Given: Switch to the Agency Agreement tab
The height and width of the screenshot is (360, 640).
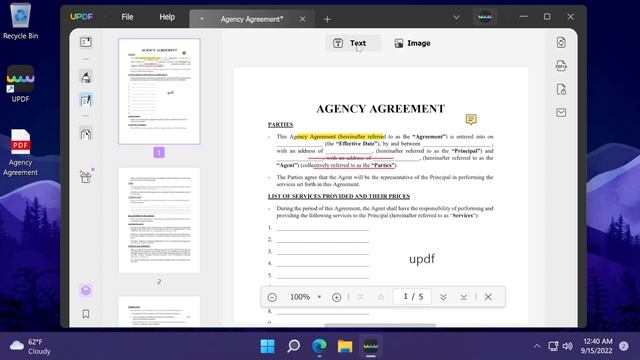Looking at the screenshot, I should (252, 19).
